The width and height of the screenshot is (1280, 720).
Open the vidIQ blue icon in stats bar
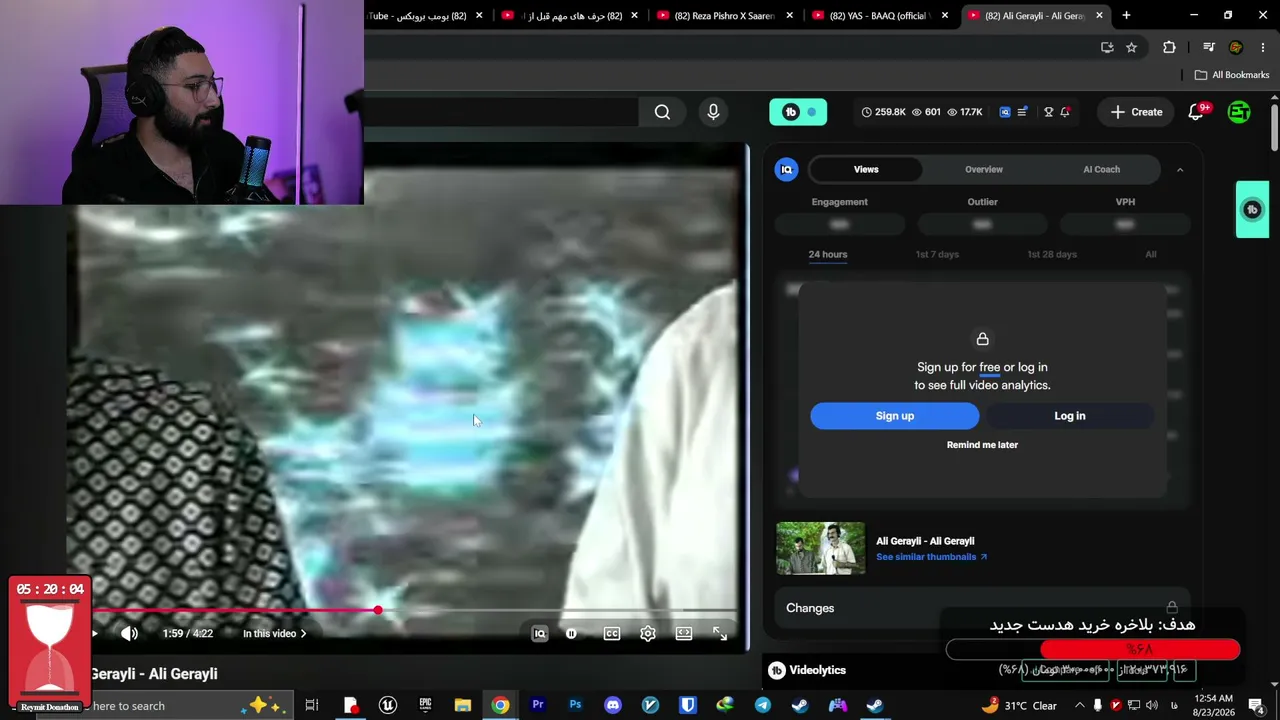coord(1005,112)
